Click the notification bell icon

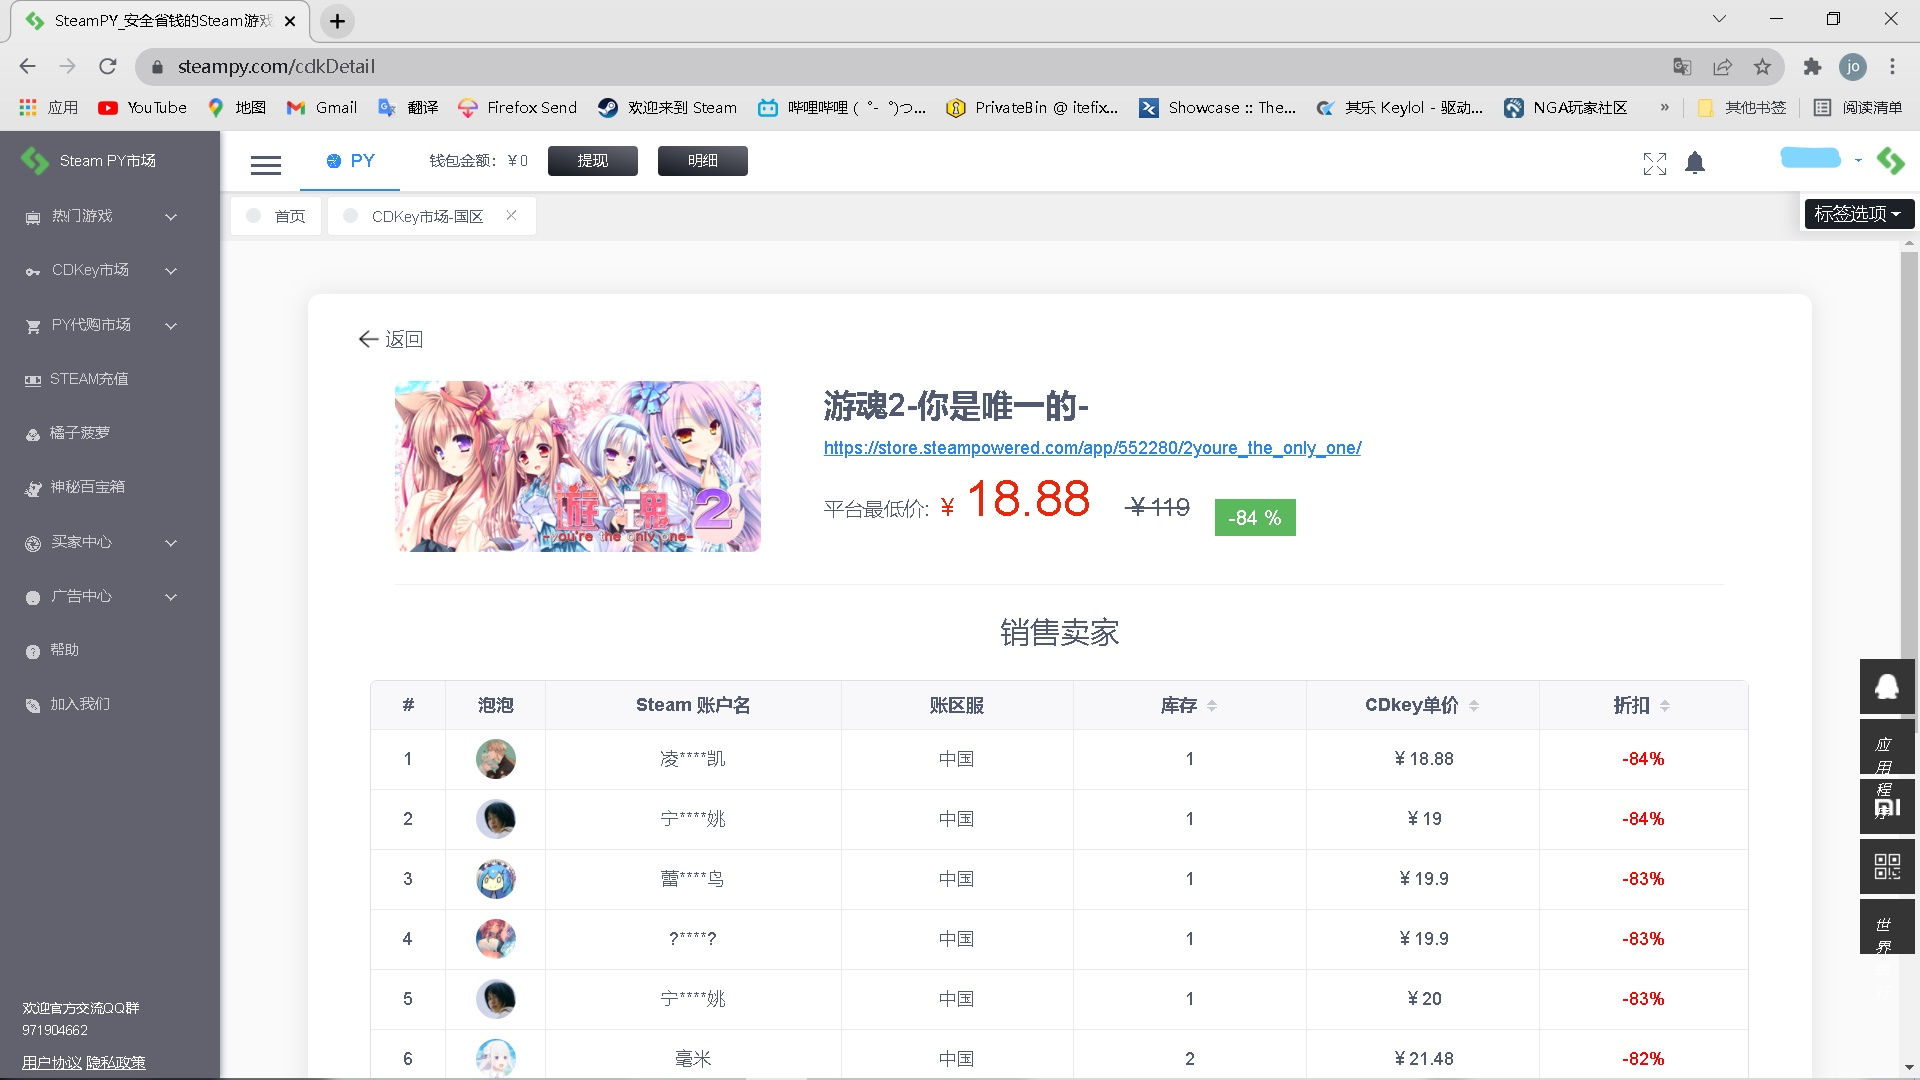tap(1694, 163)
